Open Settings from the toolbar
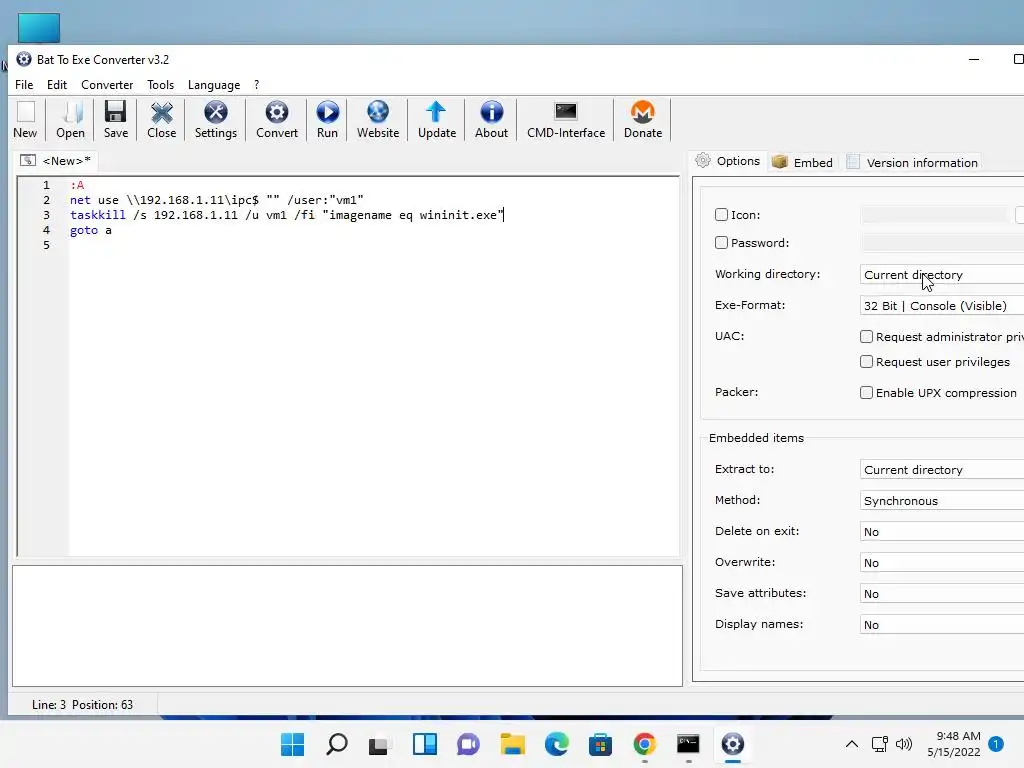Image resolution: width=1024 pixels, height=768 pixels. (x=216, y=120)
